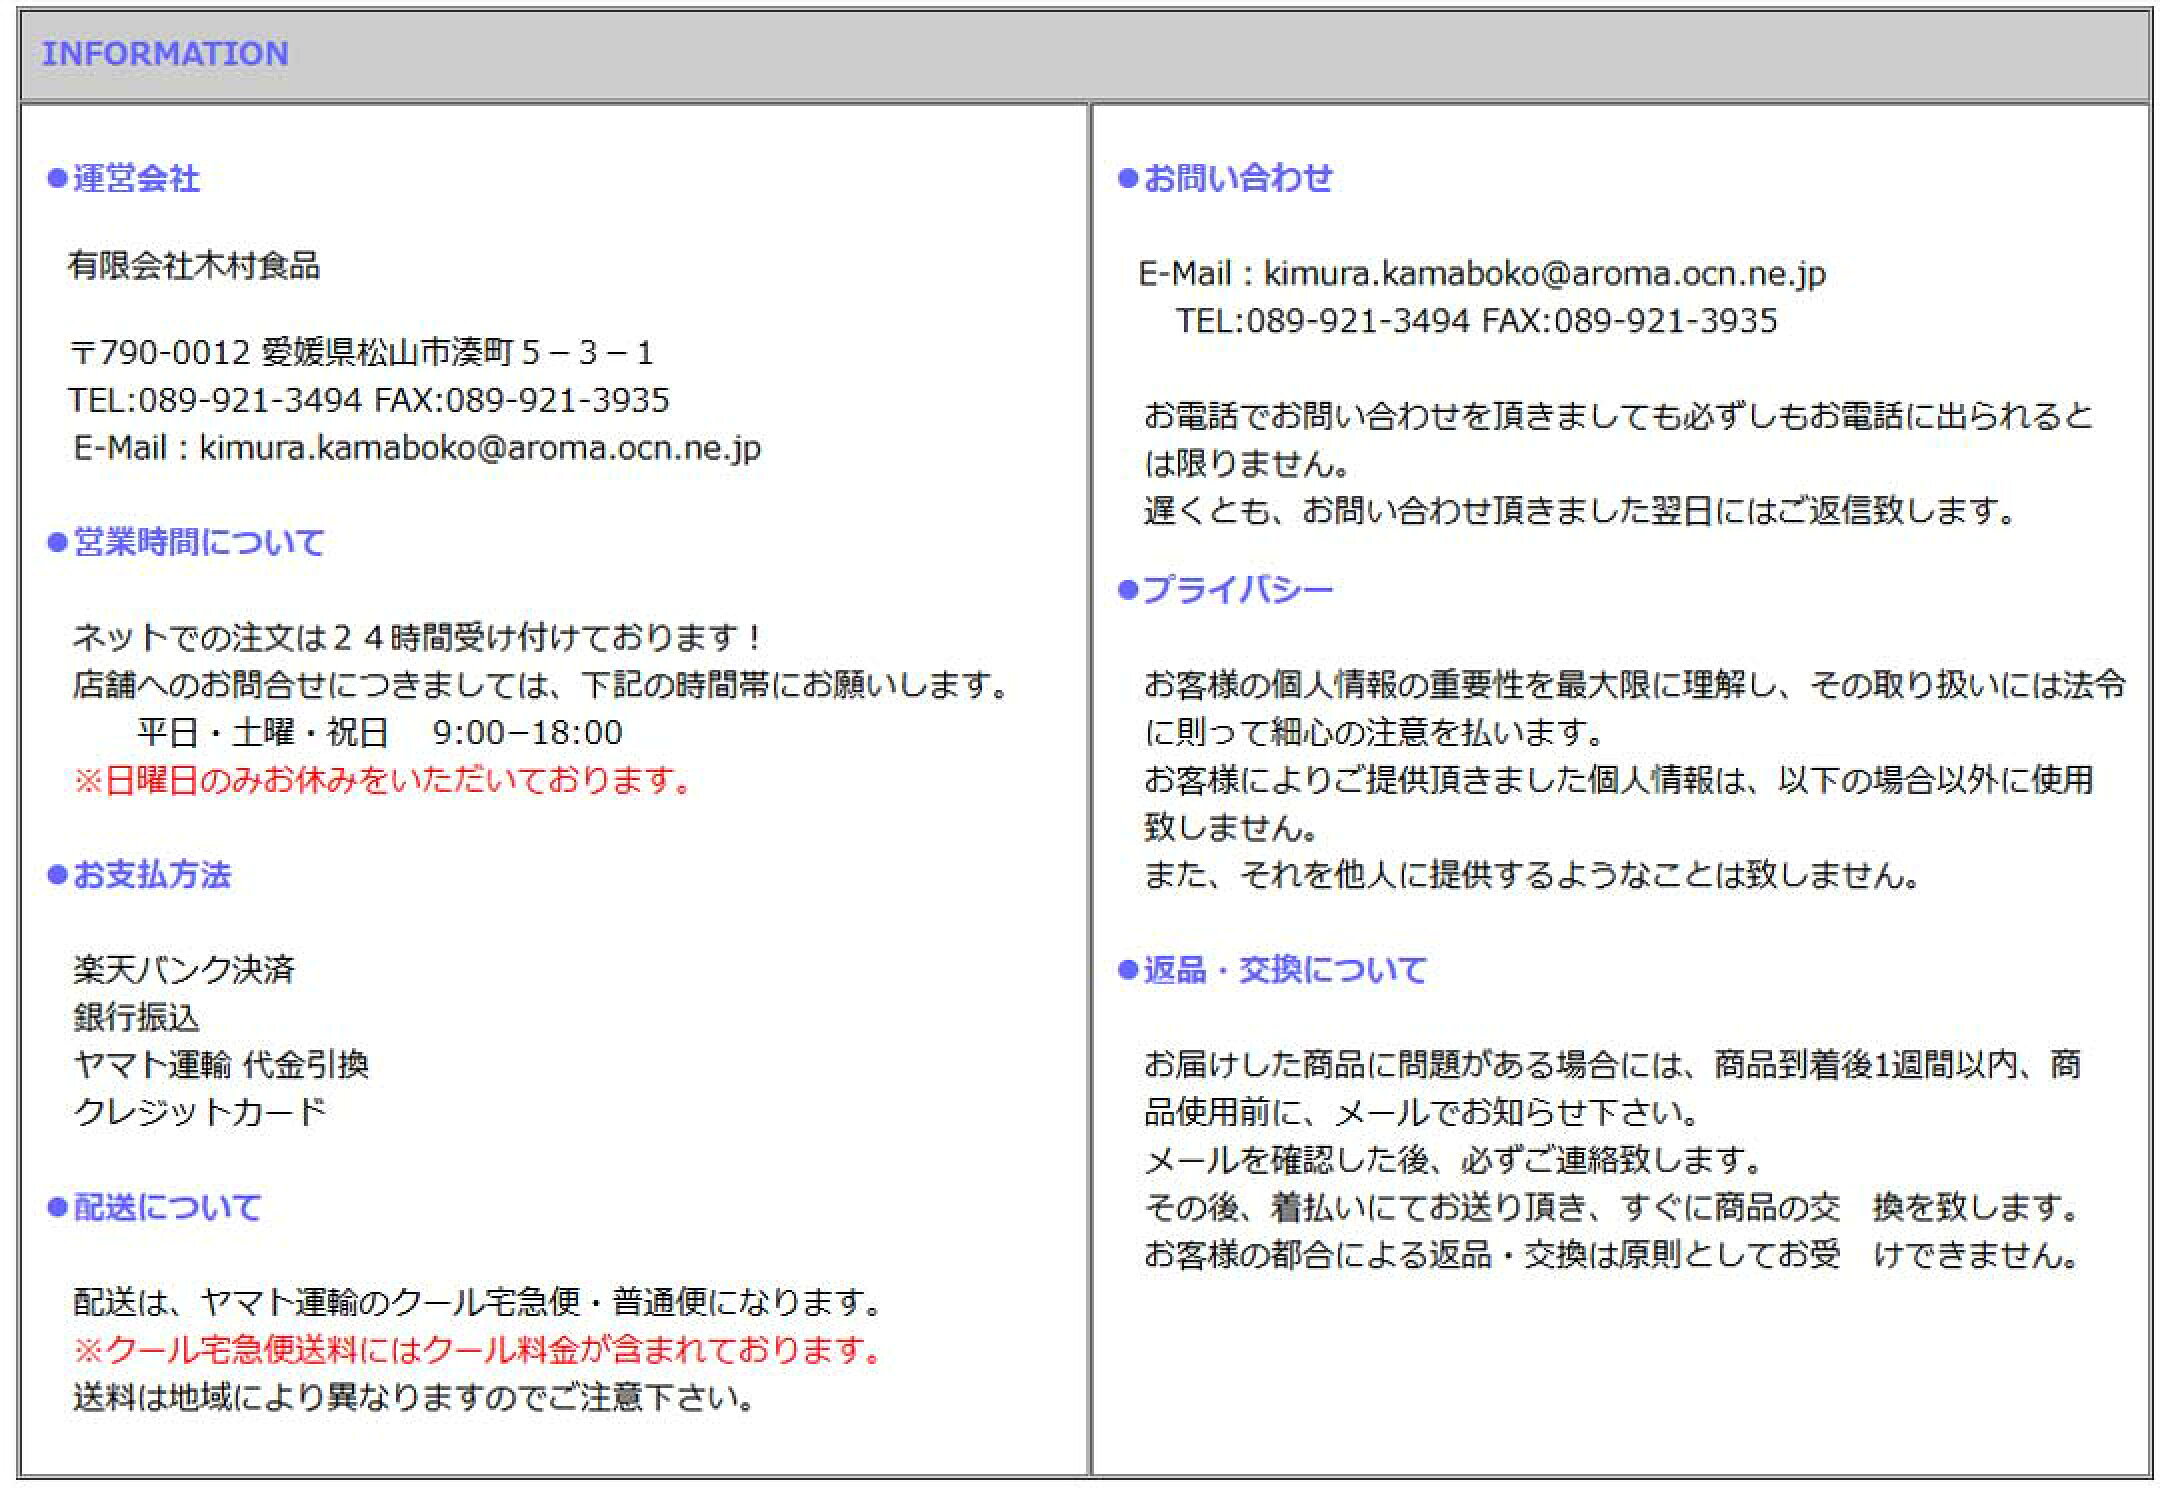
Task: Click TEL/FAX line under お問い合わせ
Action: [1477, 320]
